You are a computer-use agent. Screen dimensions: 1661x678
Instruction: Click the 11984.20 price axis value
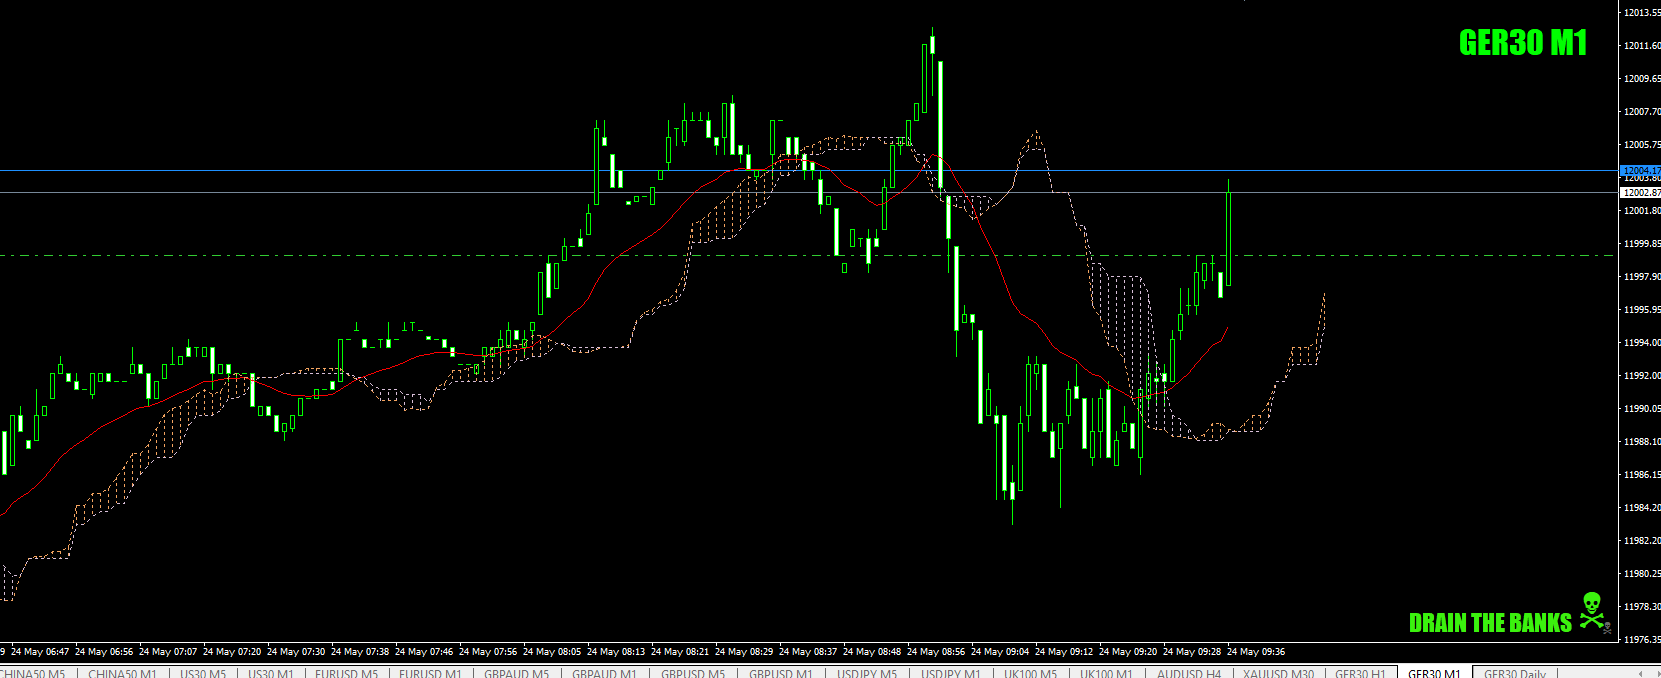(x=1642, y=507)
